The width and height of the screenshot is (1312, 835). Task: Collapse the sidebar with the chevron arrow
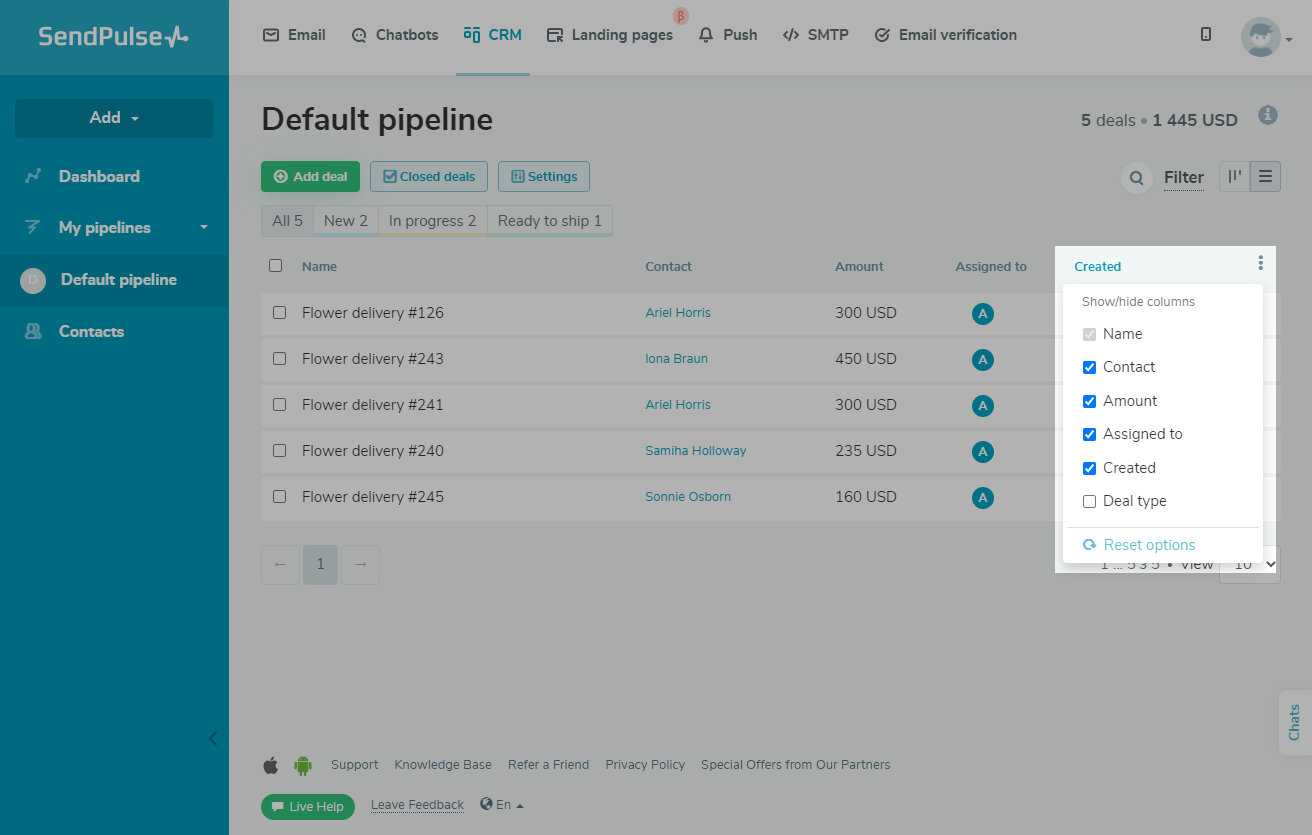[212, 739]
